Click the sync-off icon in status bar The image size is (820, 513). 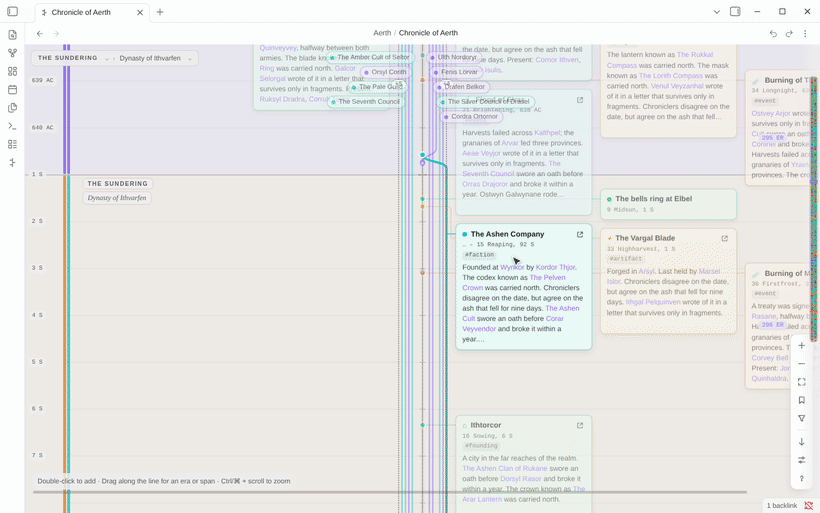808,506
